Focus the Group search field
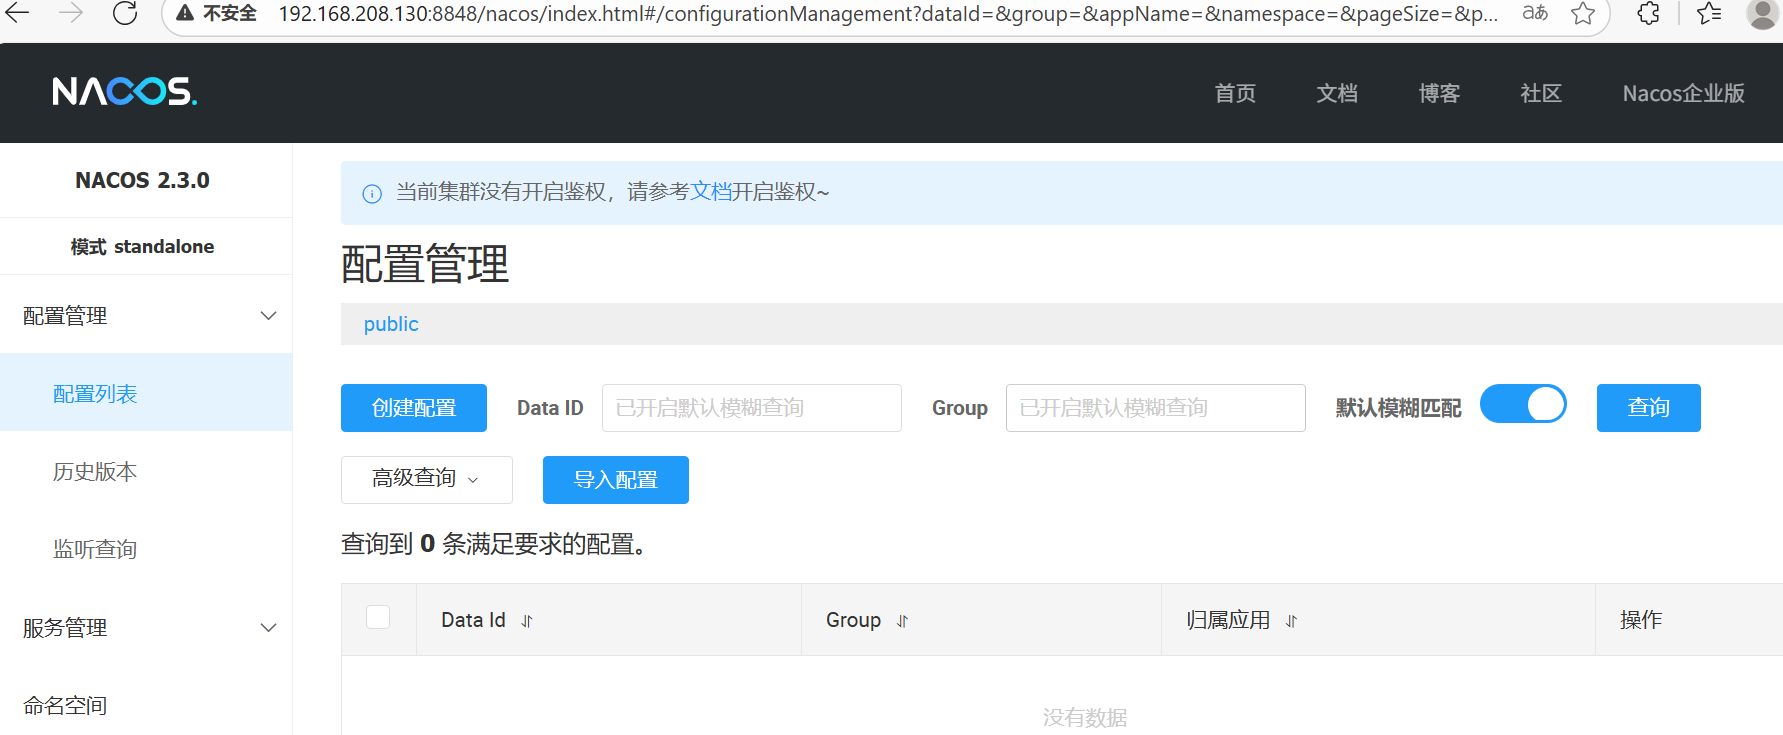Screen dimensions: 1783x735 pos(1156,408)
